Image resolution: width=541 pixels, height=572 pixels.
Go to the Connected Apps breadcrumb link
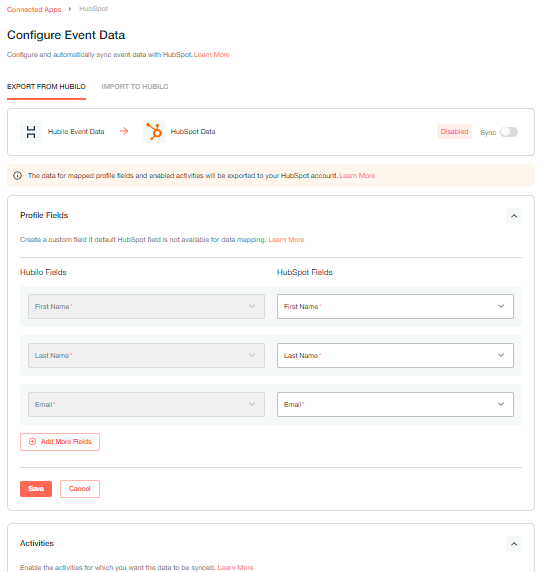coord(34,9)
